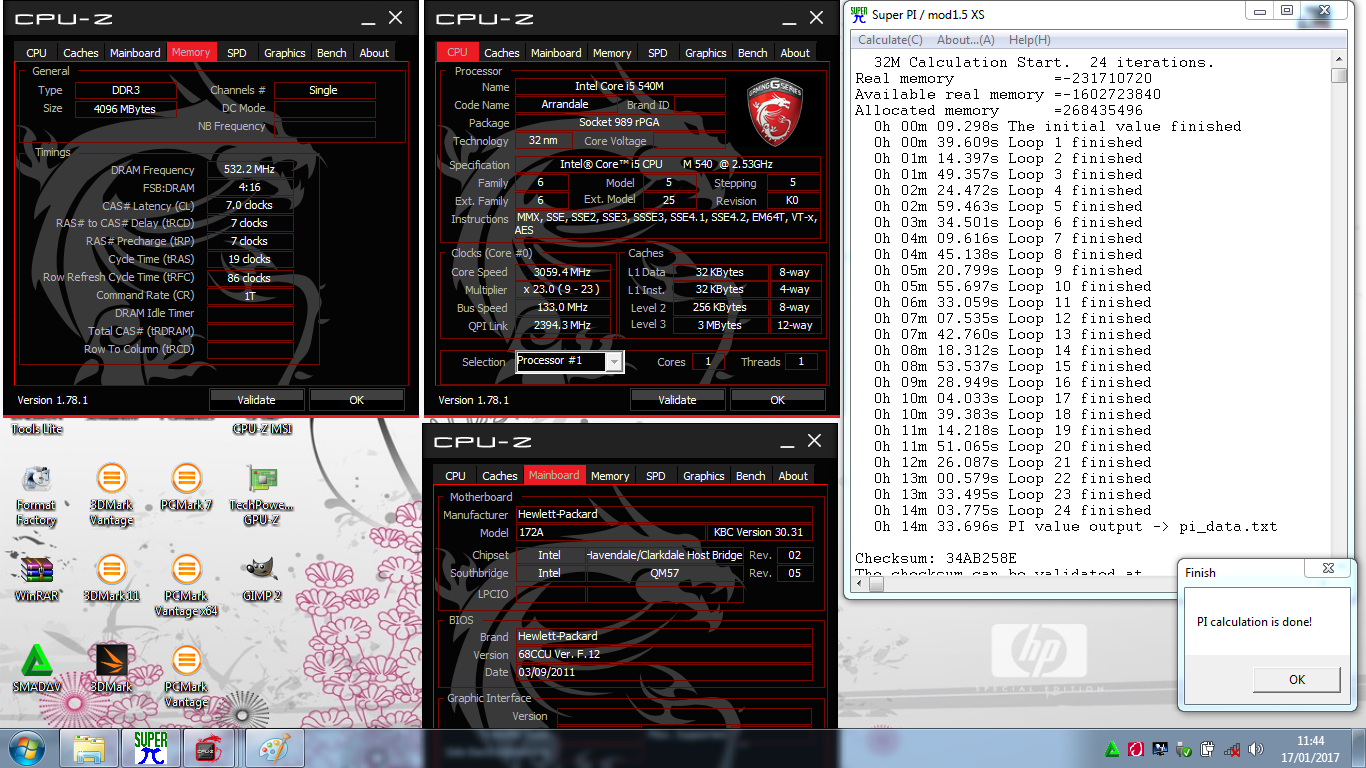Viewport: 1366px width, 768px height.
Task: Click the Package field Socket 989 rPGA
Action: [620, 123]
